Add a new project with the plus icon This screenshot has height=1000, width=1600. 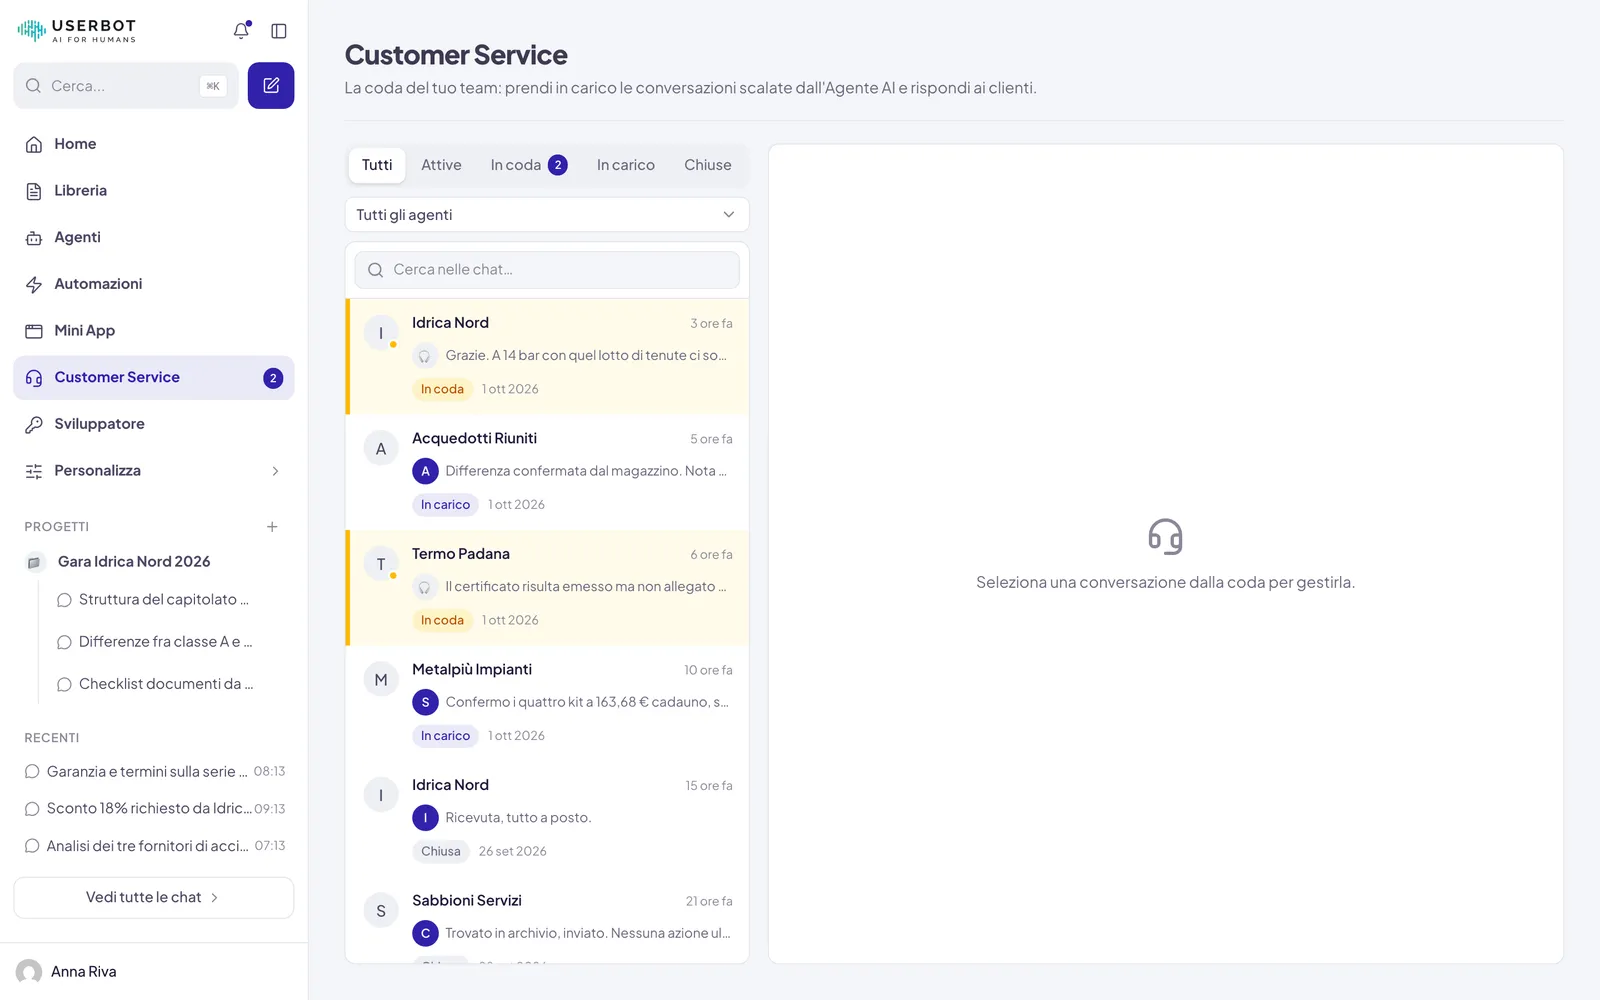pos(272,527)
